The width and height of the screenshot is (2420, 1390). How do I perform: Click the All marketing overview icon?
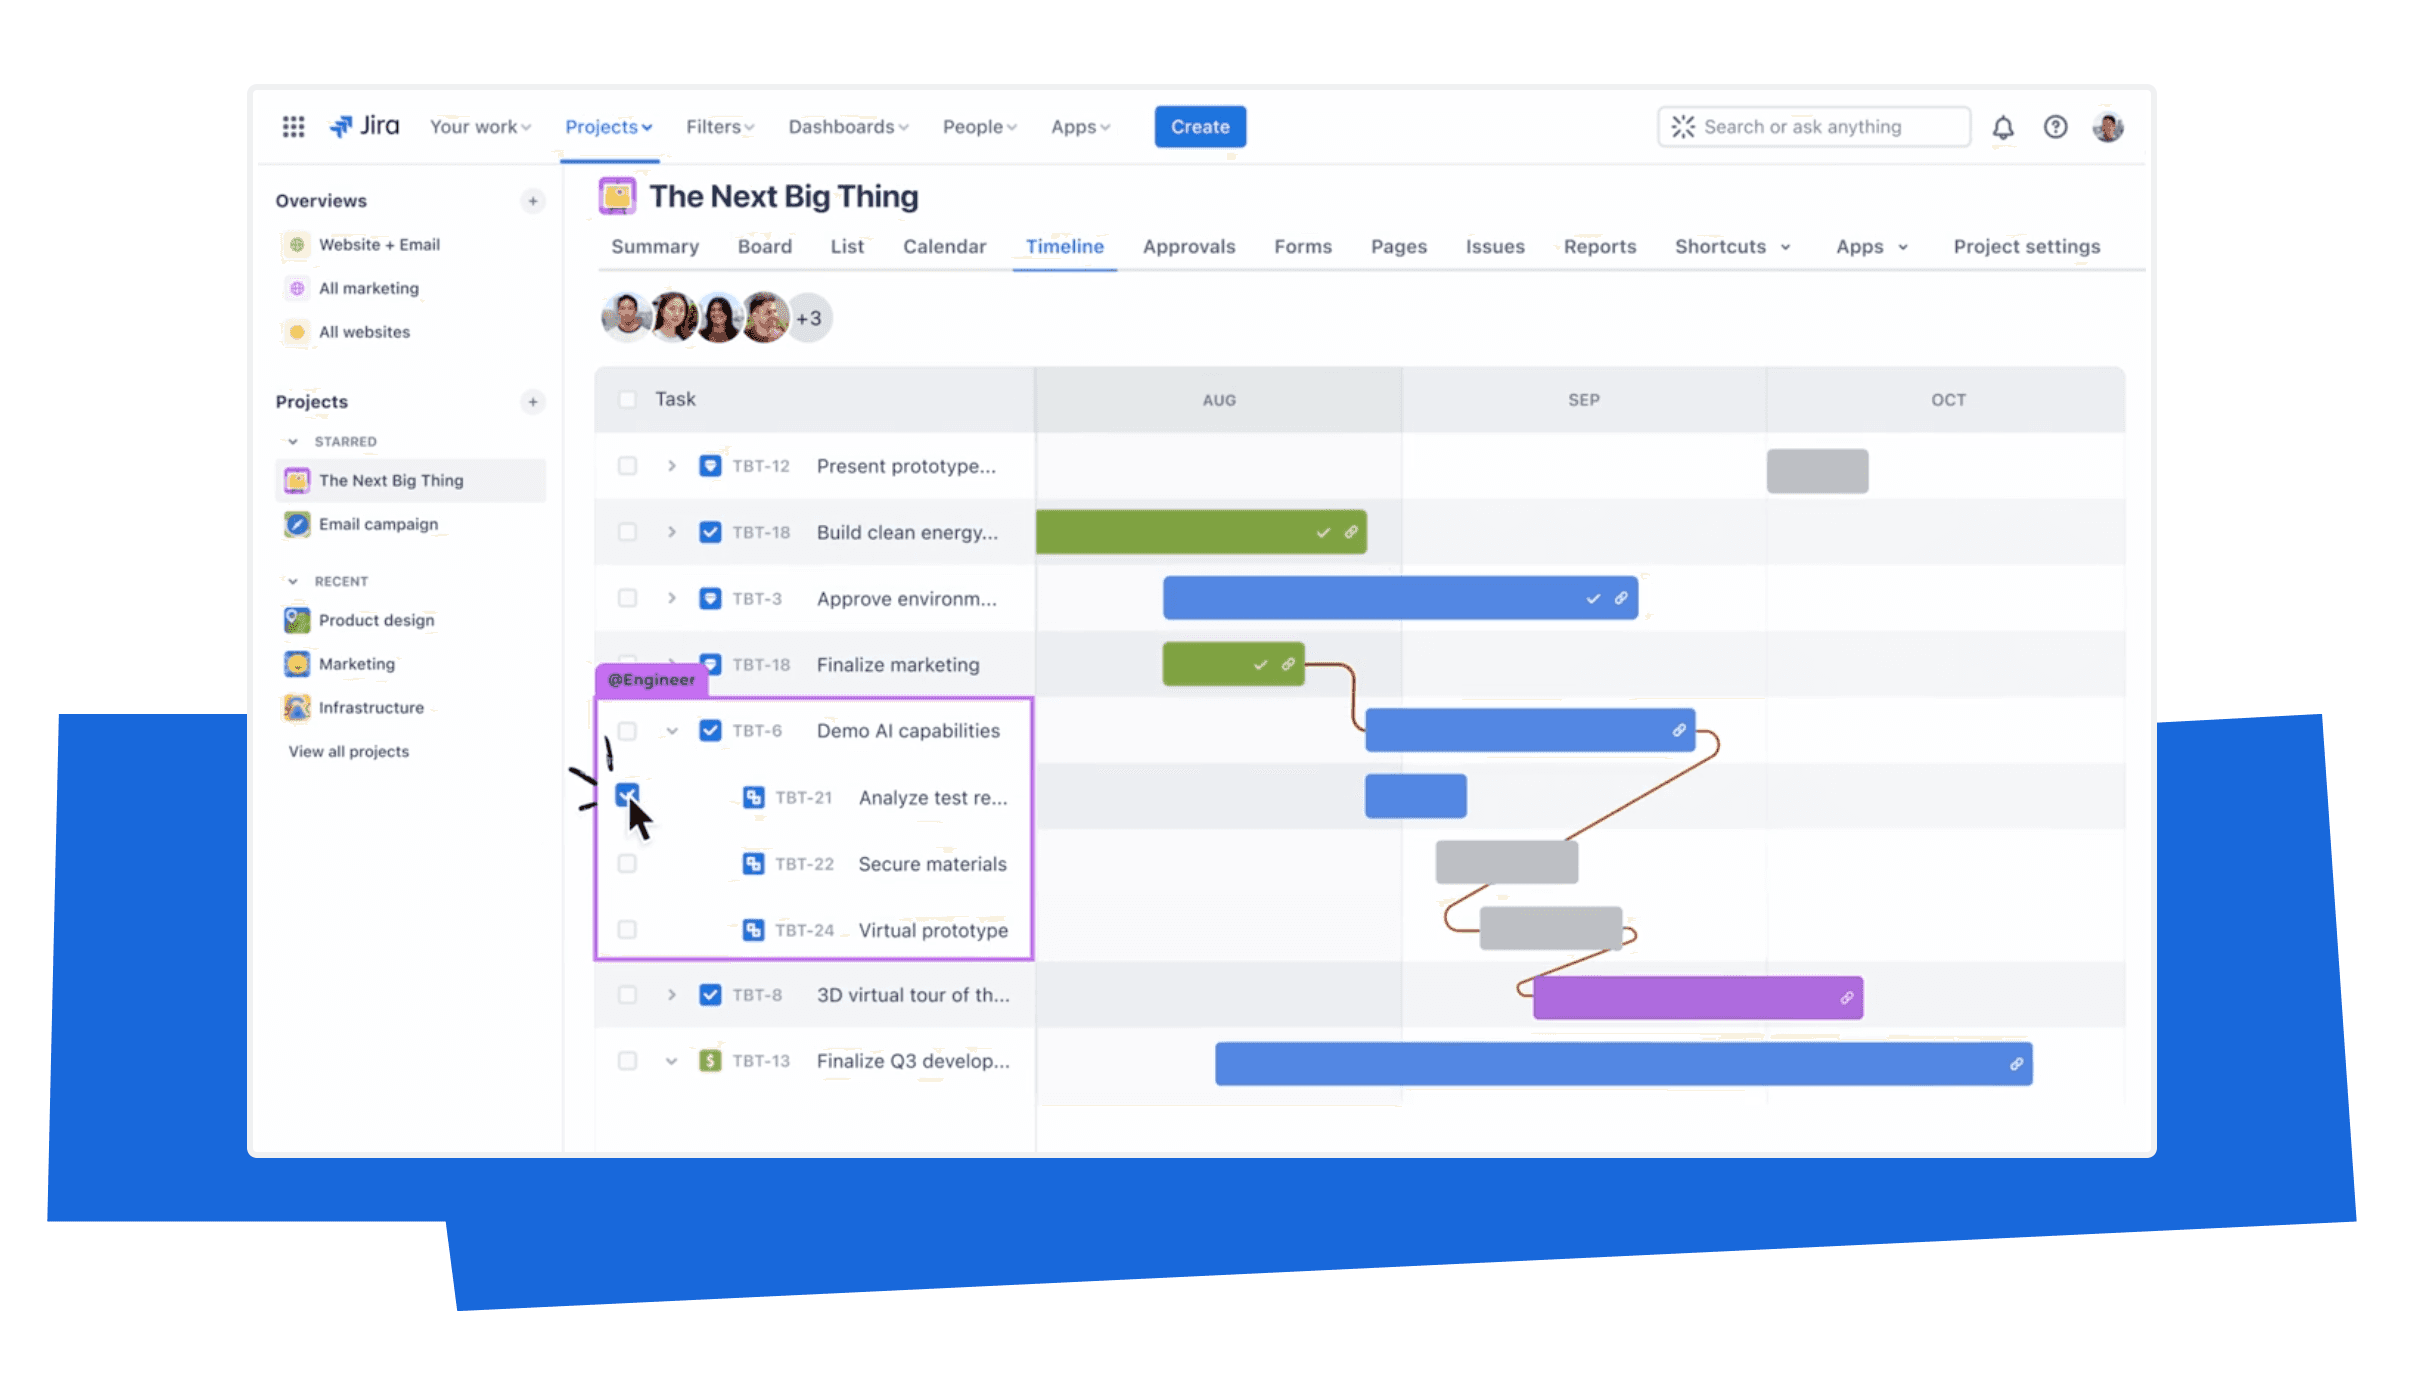point(297,289)
